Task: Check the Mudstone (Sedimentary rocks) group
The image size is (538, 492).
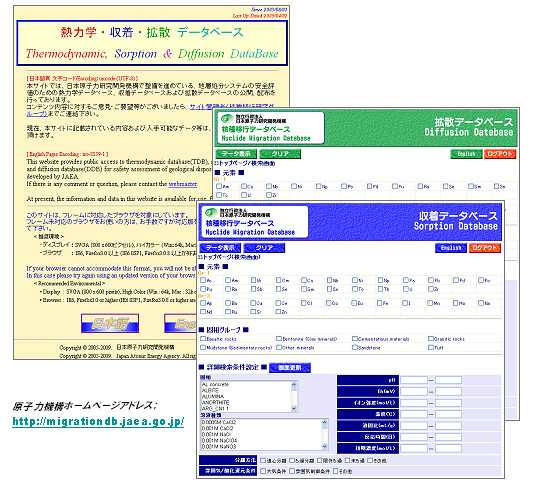Action: 203,348
